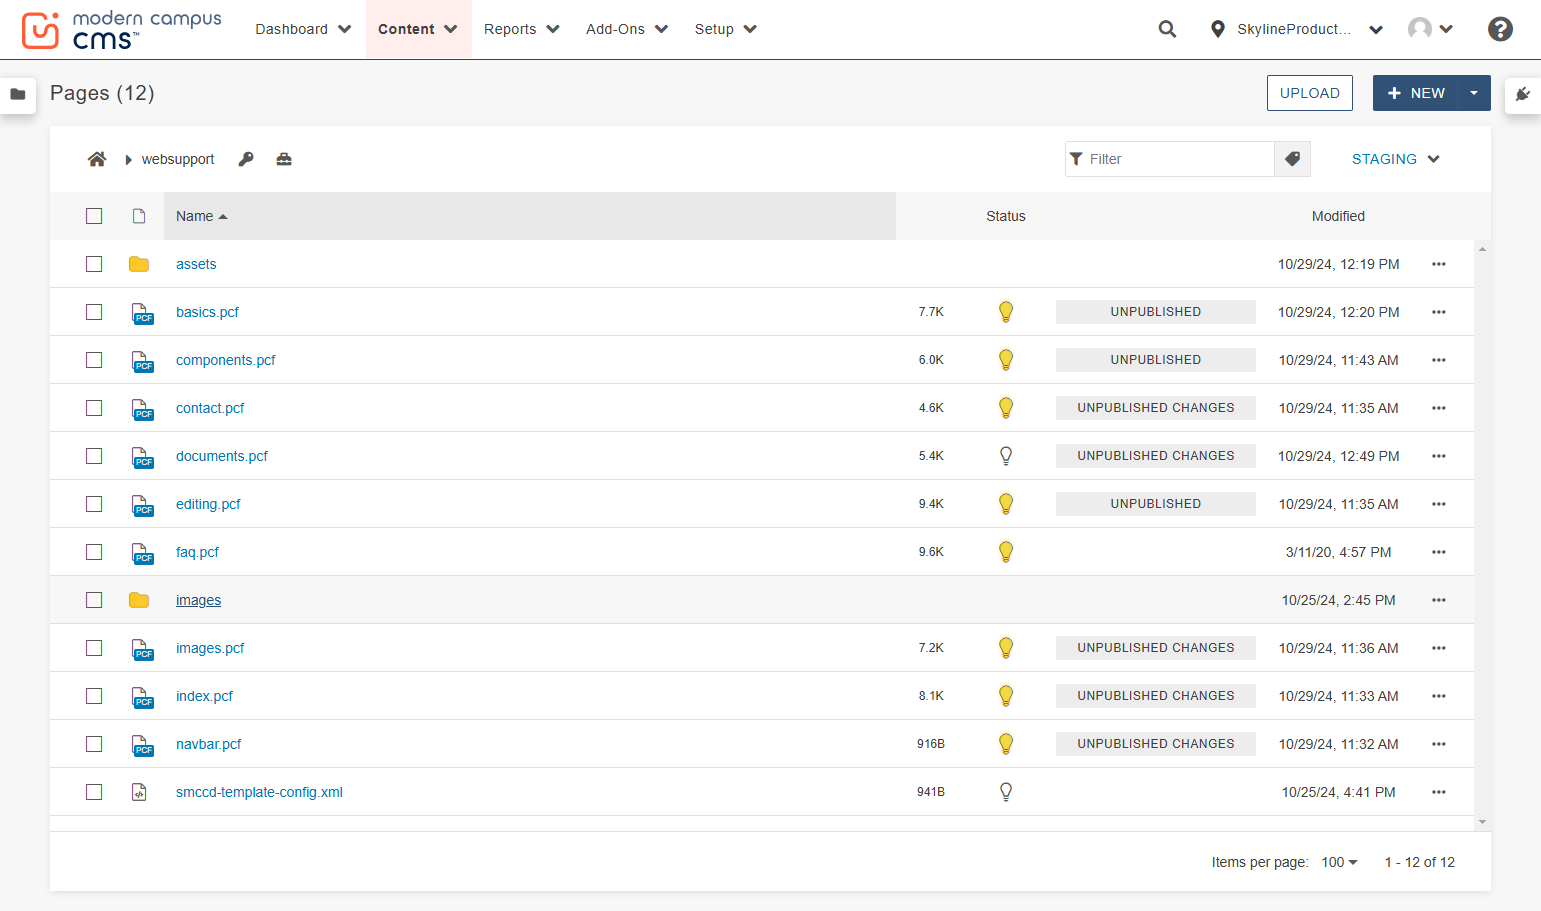This screenshot has width=1541, height=911.
Task: Select the faq.pcf checkbox
Action: click(x=94, y=552)
